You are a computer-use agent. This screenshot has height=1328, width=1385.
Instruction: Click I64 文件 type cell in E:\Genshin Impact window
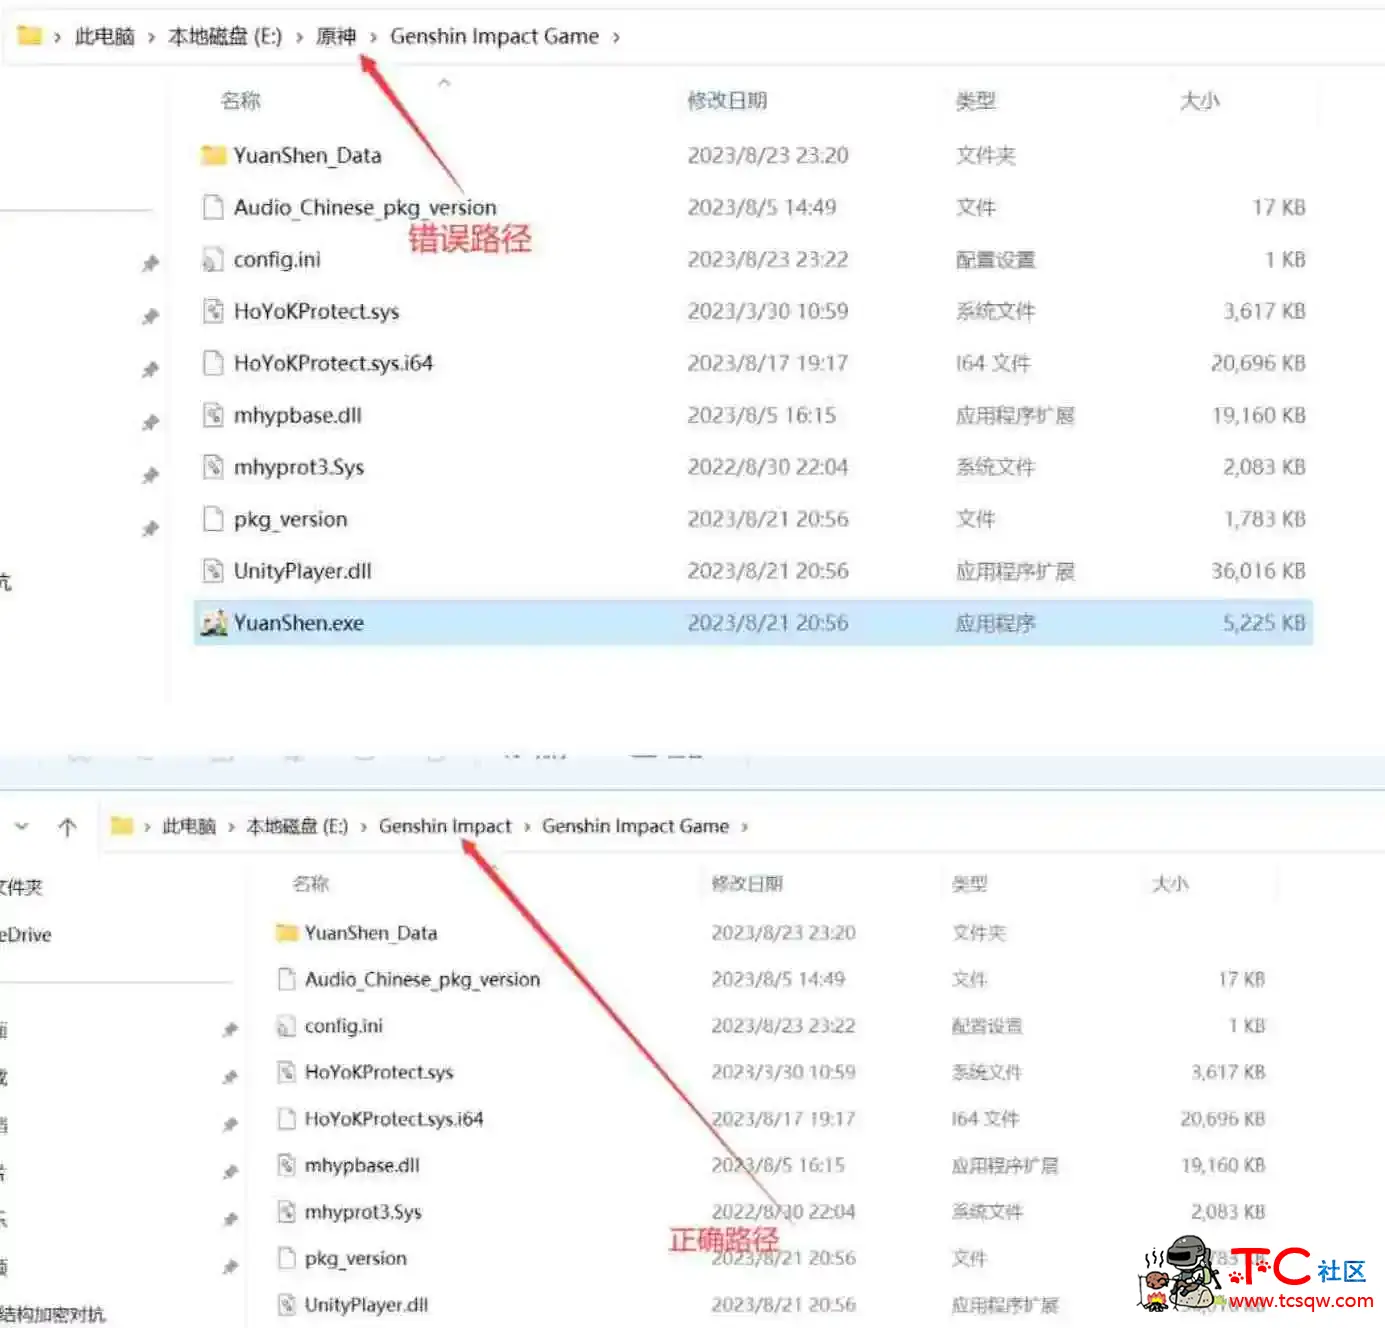coord(985,1119)
